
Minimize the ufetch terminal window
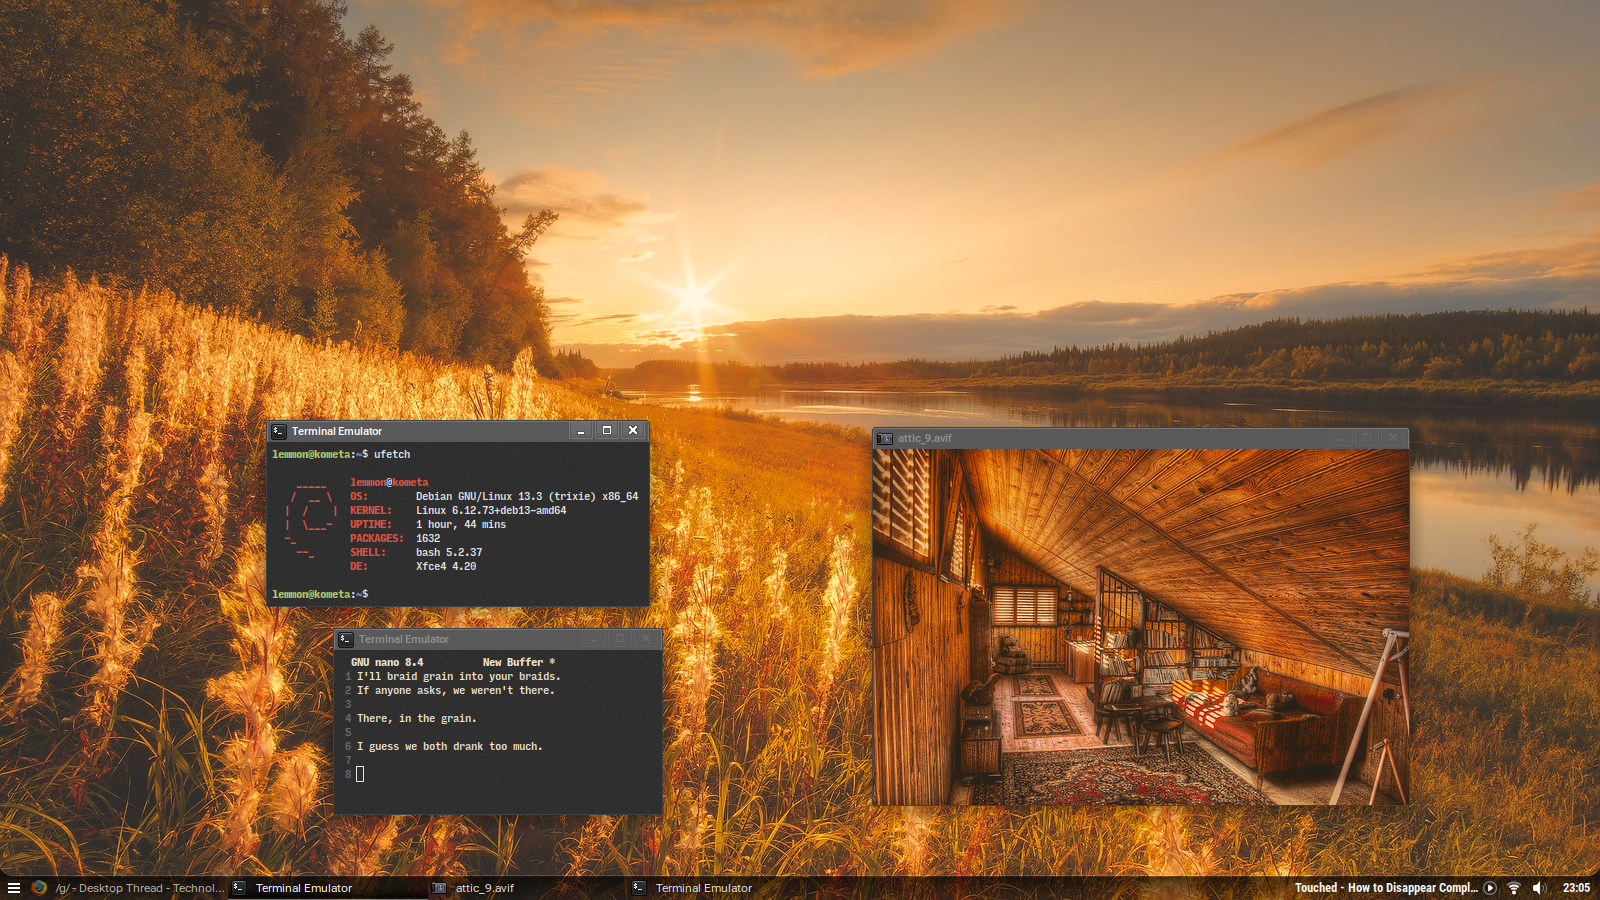[x=581, y=431]
